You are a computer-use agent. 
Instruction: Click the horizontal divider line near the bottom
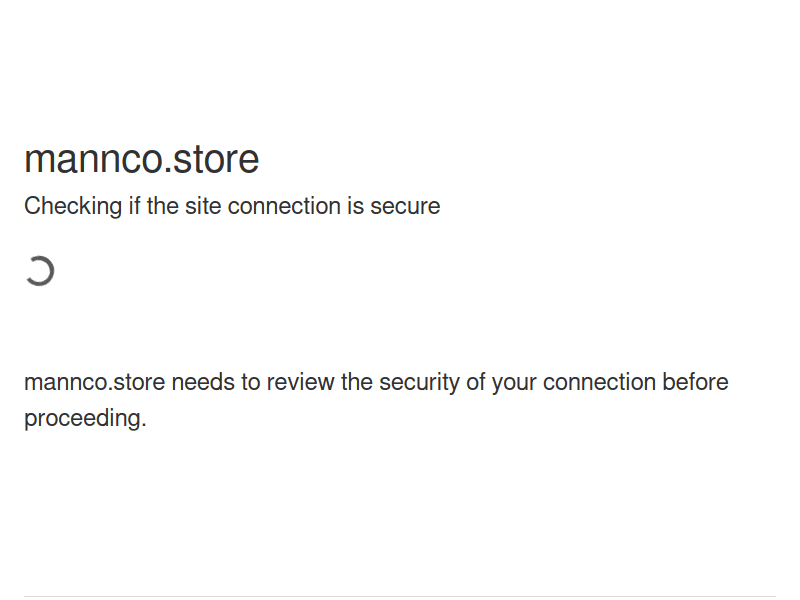(x=400, y=597)
